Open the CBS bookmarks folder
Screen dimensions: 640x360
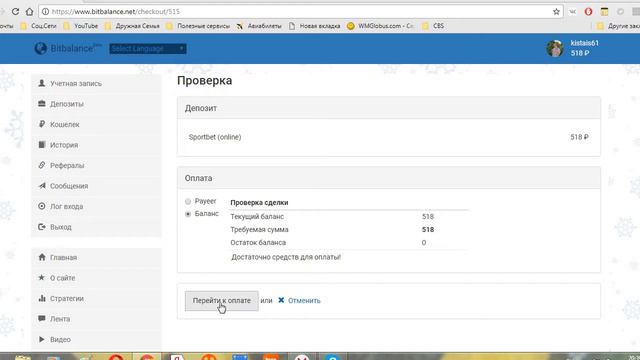pyautogui.click(x=433, y=26)
